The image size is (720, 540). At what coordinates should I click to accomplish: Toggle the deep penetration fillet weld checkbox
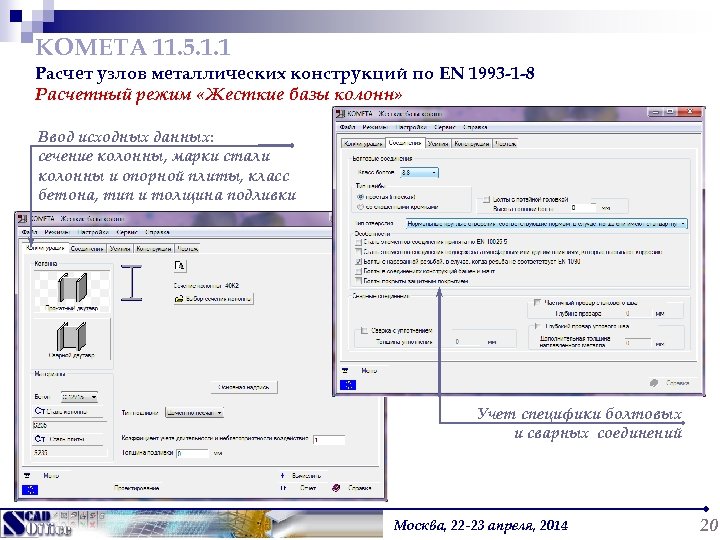click(x=537, y=326)
